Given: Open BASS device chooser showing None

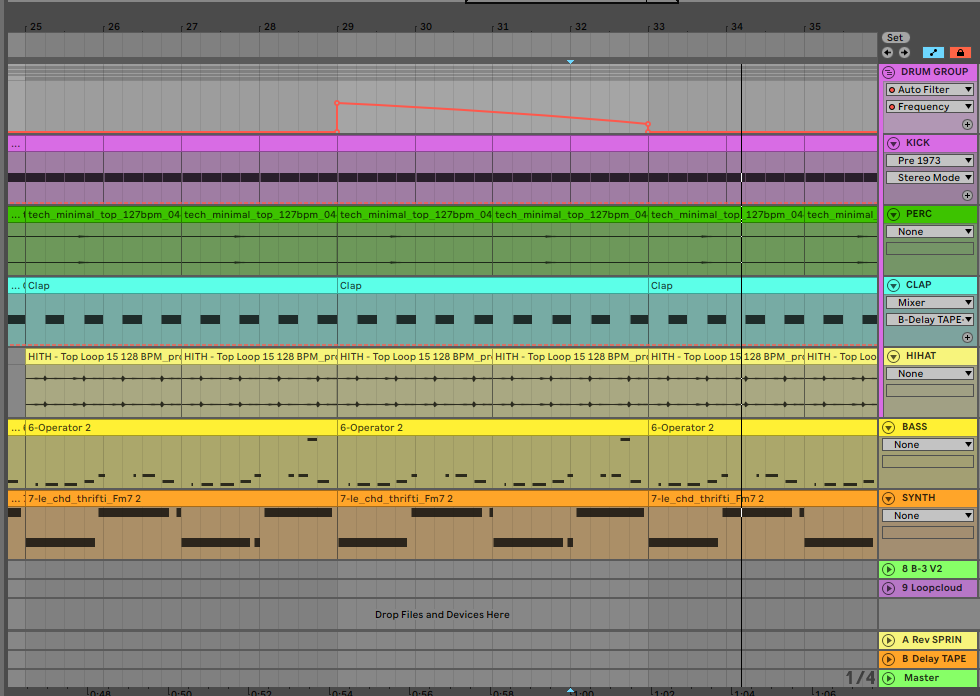Looking at the screenshot, I should tap(928, 445).
